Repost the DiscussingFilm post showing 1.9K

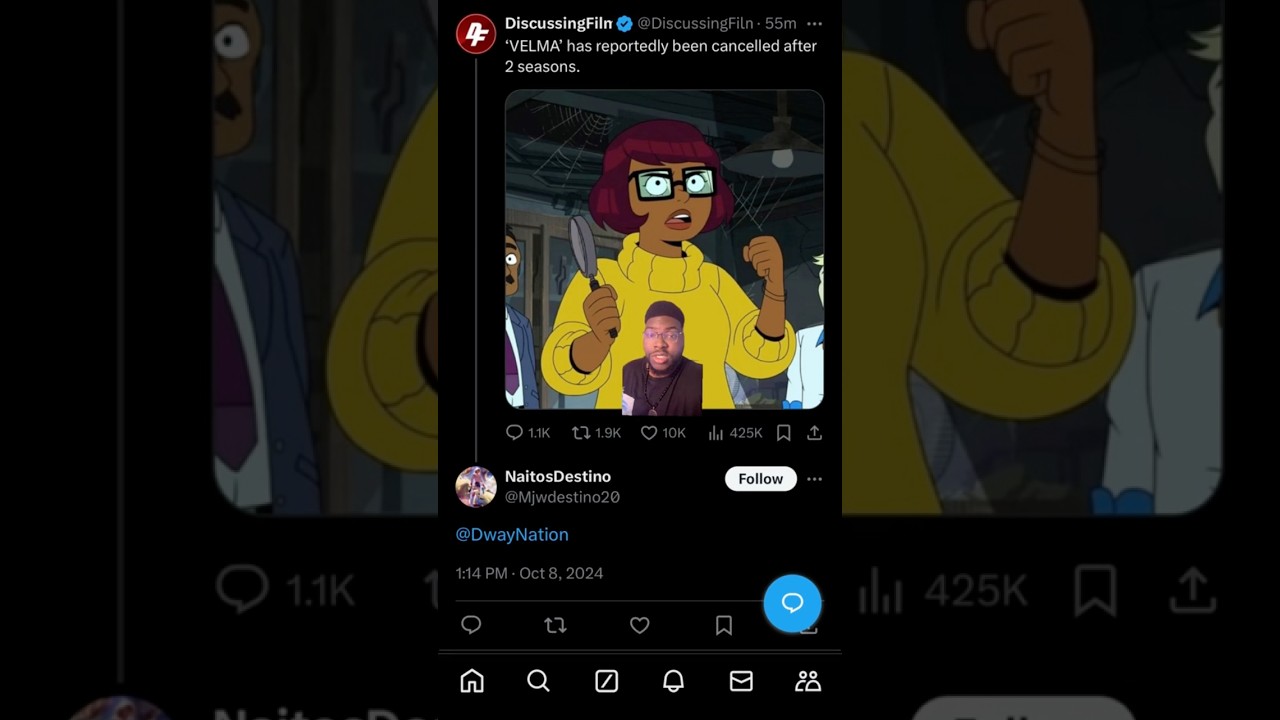click(x=596, y=433)
